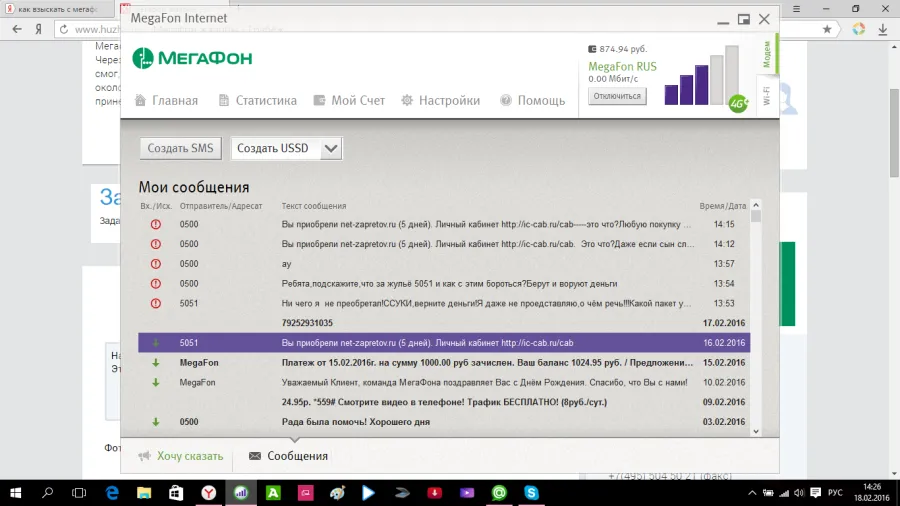The height and width of the screenshot is (506, 900).
Task: Click the taskbar volume icon
Action: tap(799, 493)
